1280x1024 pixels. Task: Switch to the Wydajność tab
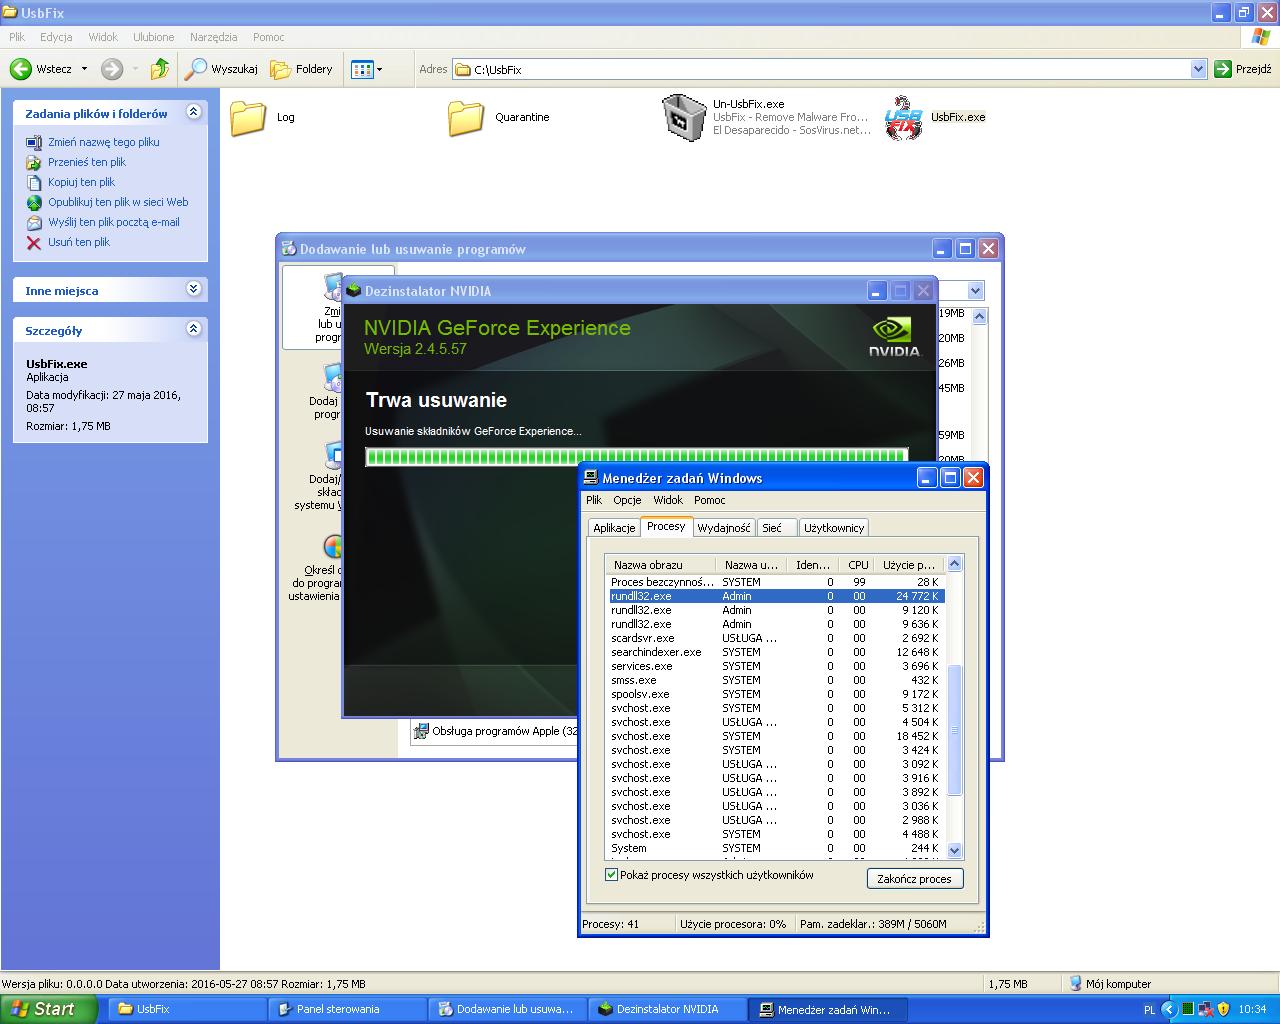[724, 528]
